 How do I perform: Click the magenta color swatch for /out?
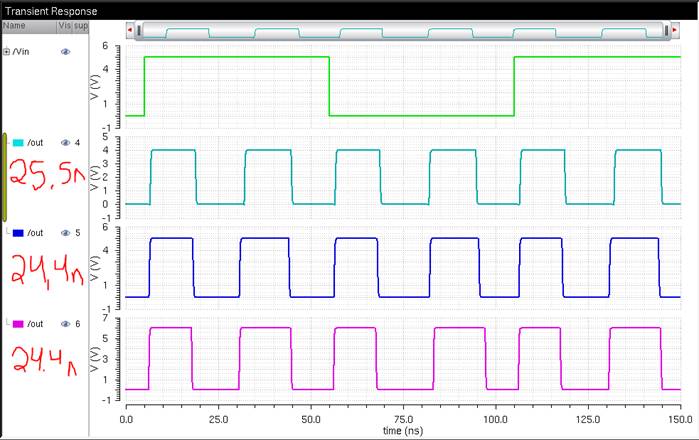tap(18, 324)
